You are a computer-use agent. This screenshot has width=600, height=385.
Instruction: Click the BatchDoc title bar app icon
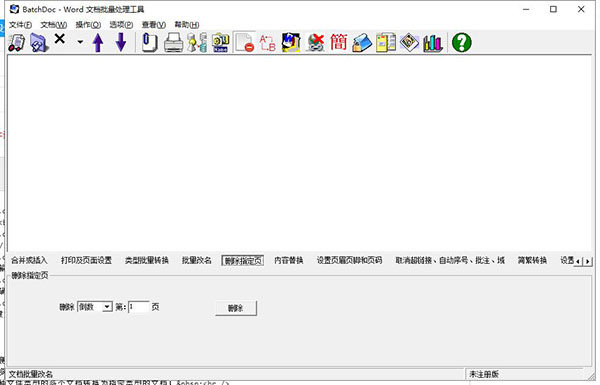15,9
